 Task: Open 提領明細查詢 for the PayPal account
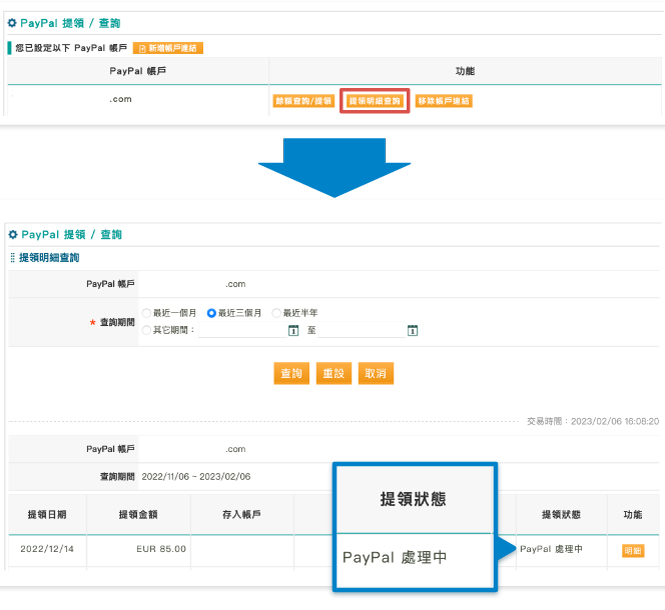[374, 101]
